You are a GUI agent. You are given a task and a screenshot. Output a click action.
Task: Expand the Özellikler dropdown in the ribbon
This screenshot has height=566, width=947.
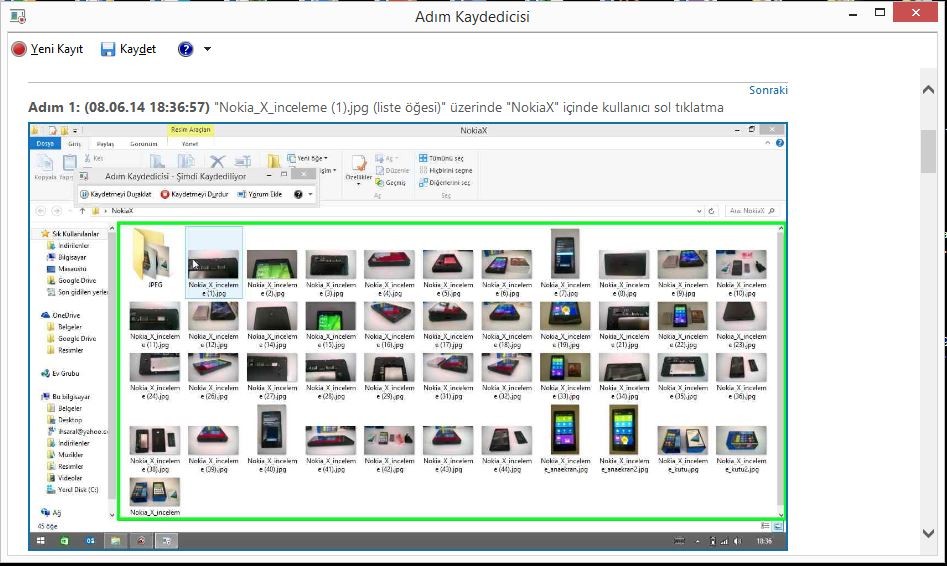[x=358, y=177]
